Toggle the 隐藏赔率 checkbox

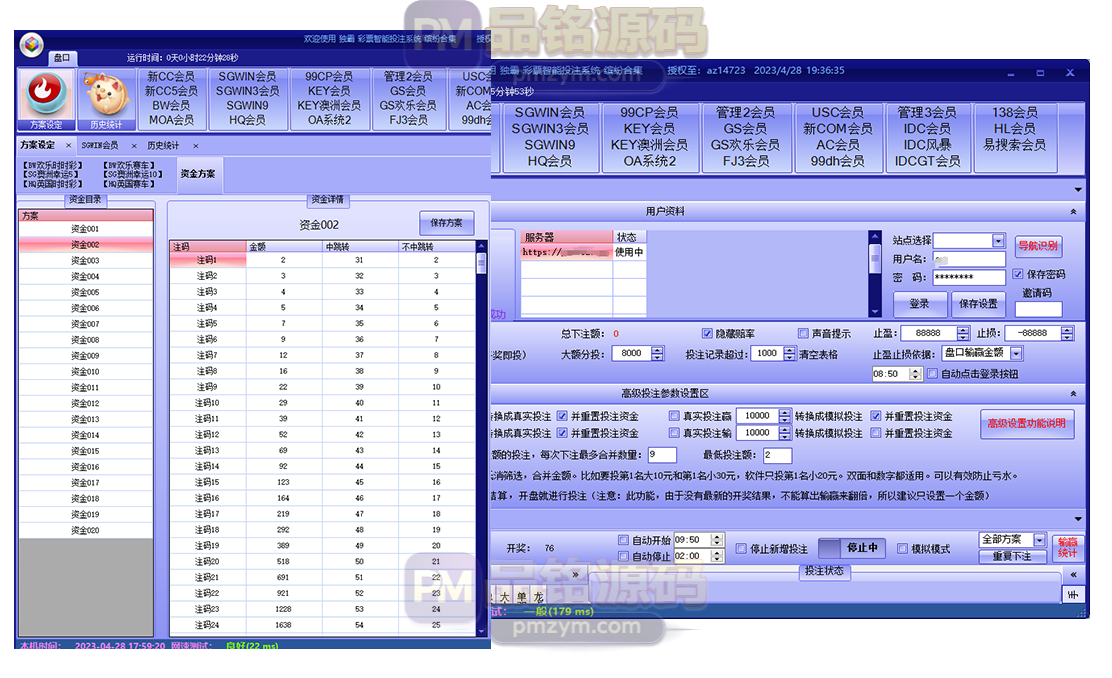click(x=707, y=333)
